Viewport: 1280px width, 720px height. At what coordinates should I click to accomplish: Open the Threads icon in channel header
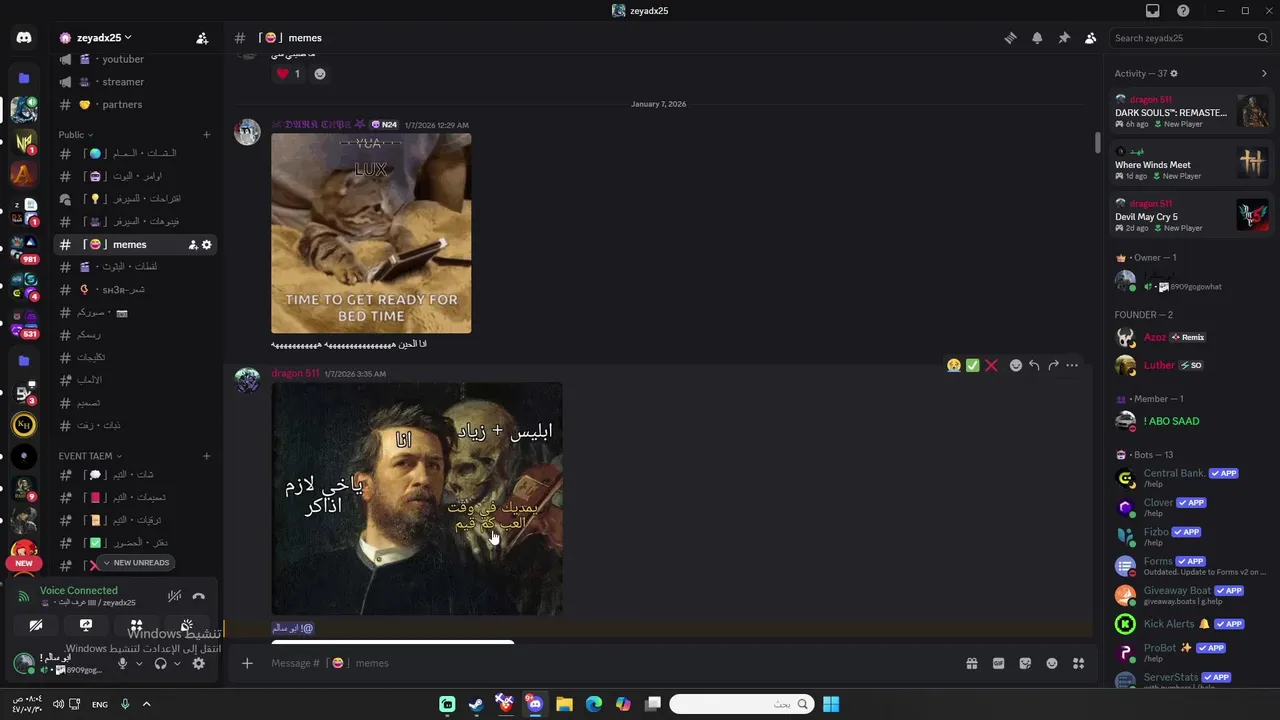(1010, 38)
